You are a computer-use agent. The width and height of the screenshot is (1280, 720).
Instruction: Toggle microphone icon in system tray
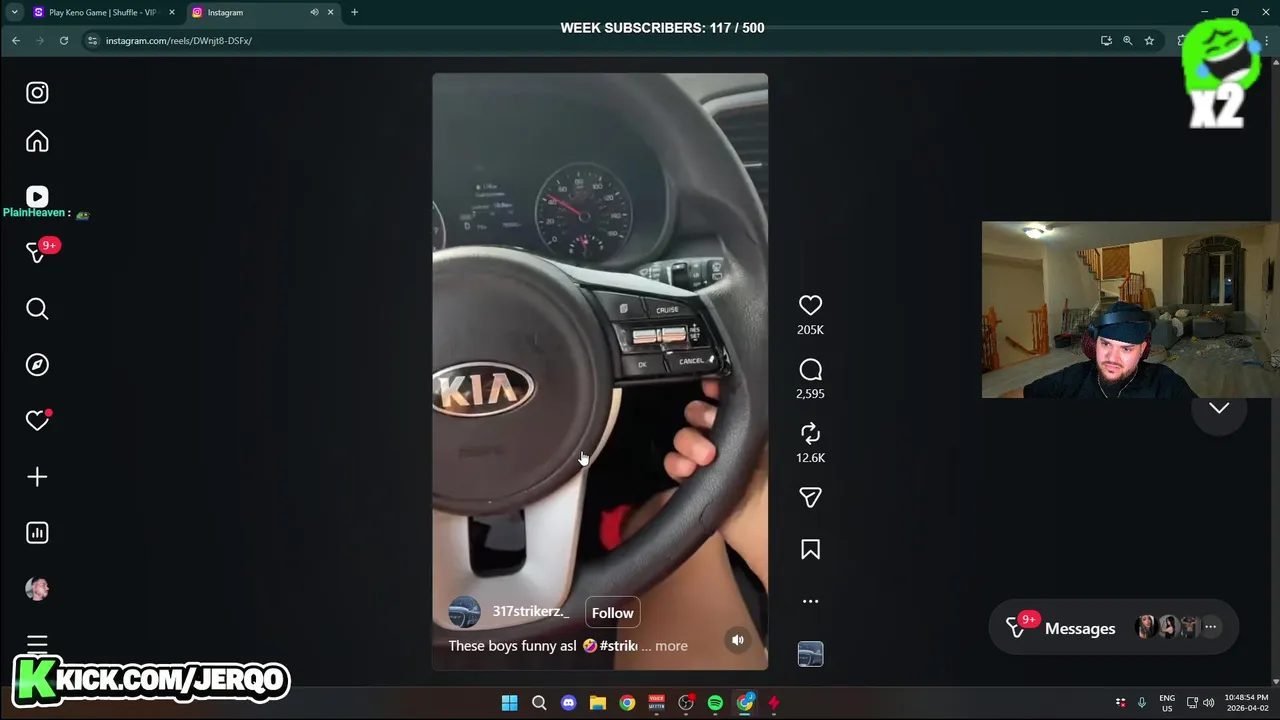[x=1141, y=702]
